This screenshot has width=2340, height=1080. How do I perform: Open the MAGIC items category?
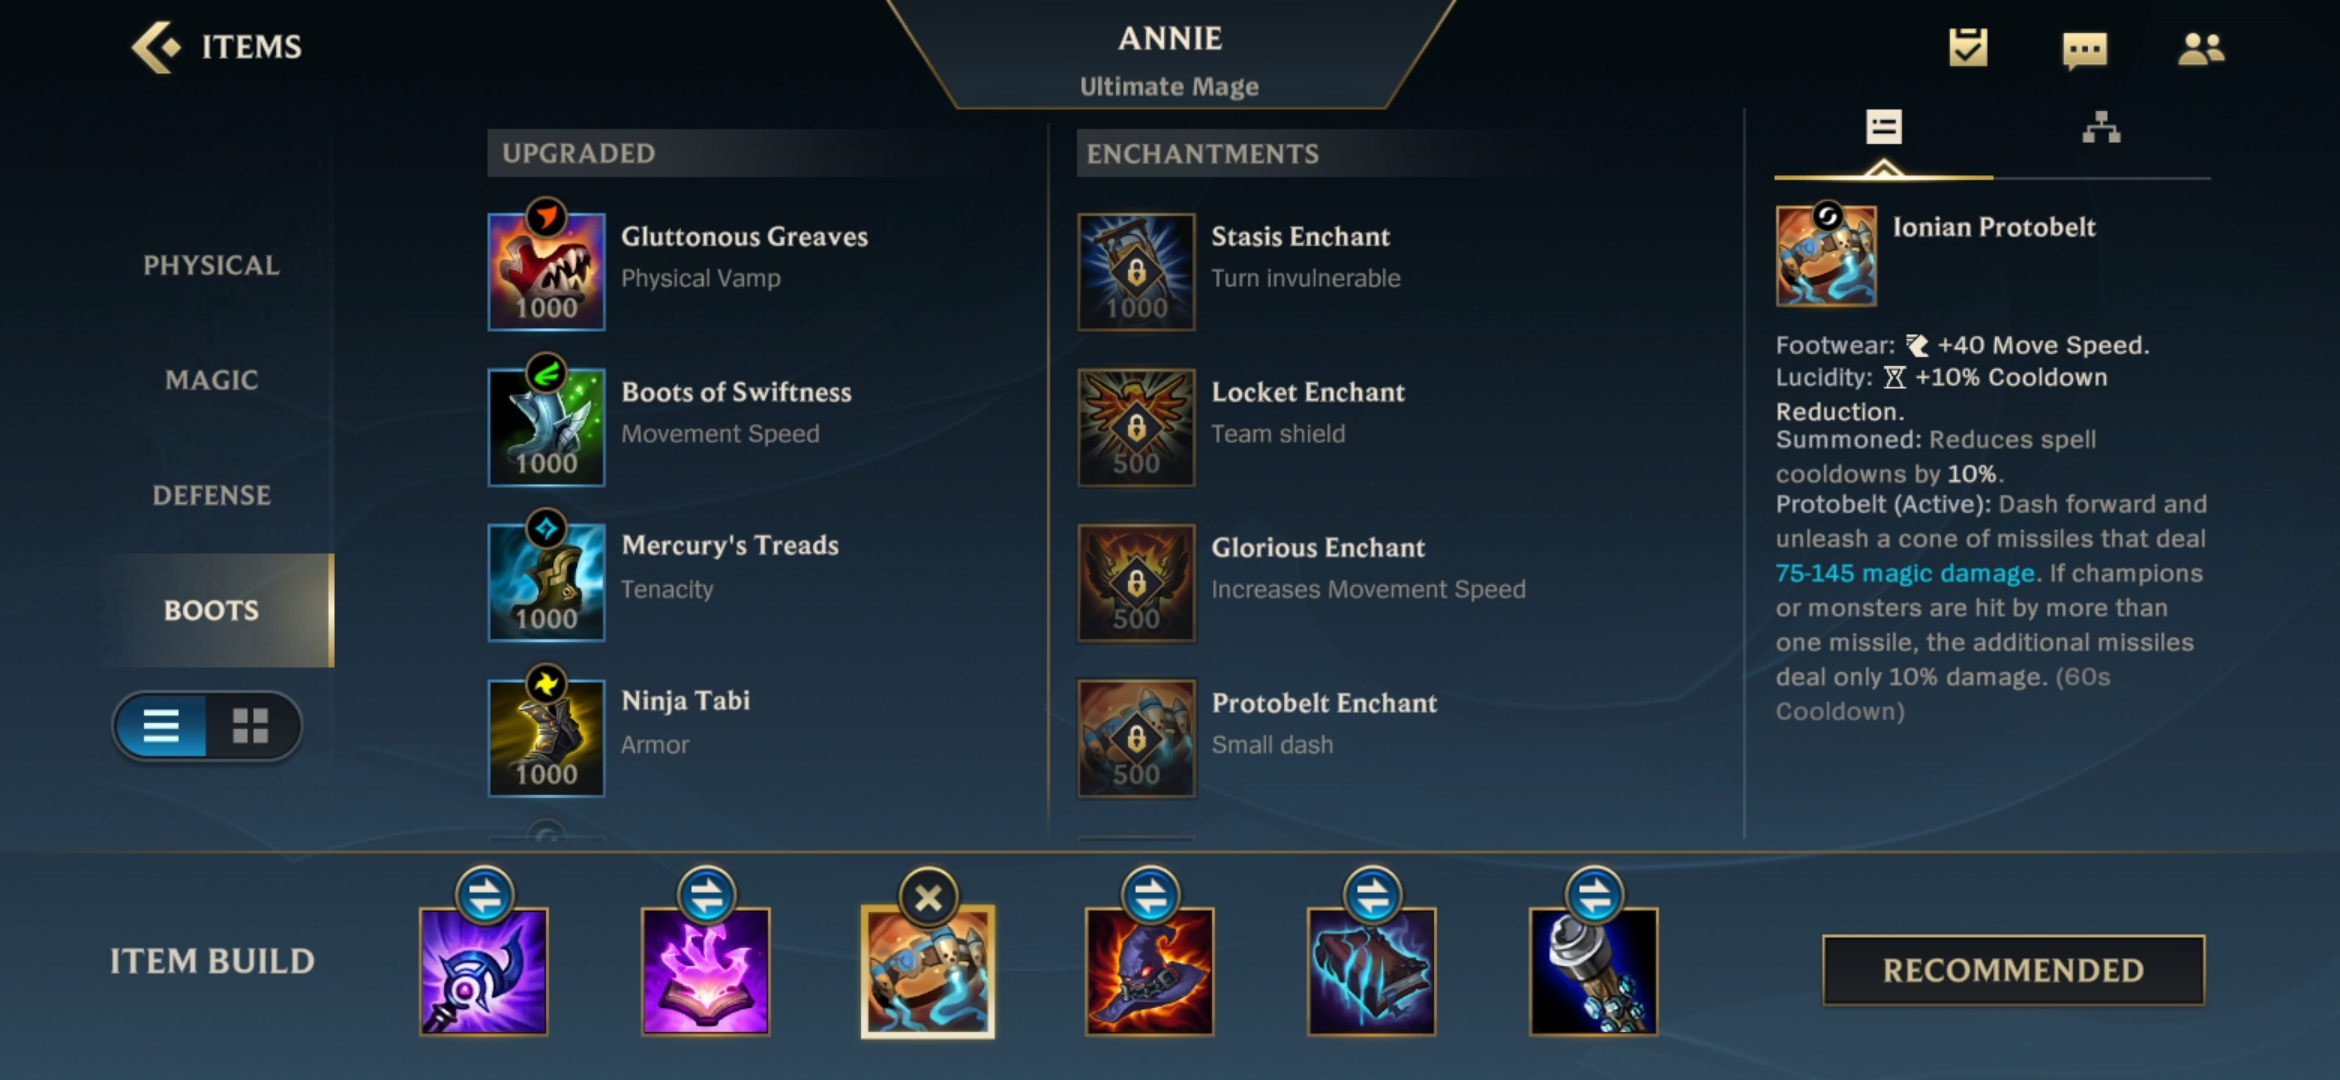(212, 380)
